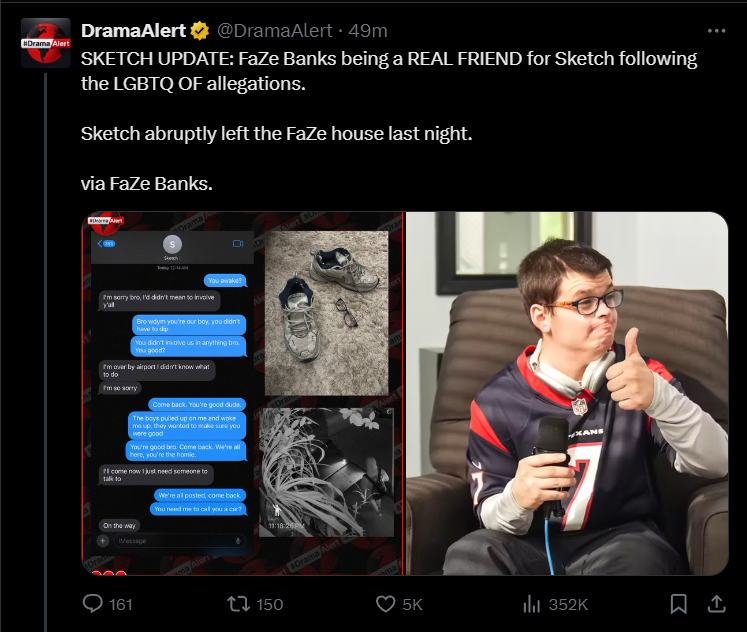
Task: Open DramaAlert profile avatar
Action: pos(46,43)
